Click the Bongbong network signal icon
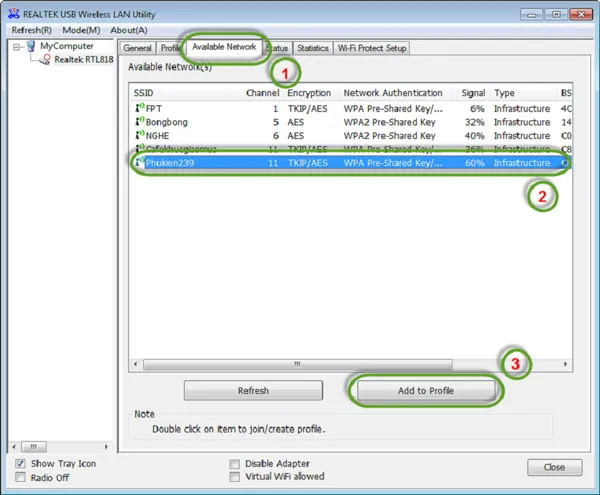600x495 pixels. [x=139, y=121]
